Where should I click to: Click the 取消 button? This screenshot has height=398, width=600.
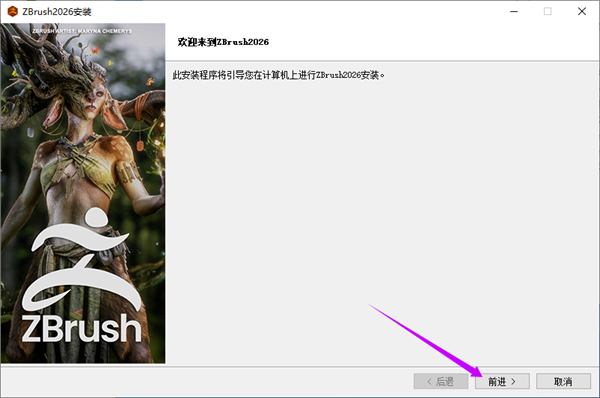pos(563,381)
